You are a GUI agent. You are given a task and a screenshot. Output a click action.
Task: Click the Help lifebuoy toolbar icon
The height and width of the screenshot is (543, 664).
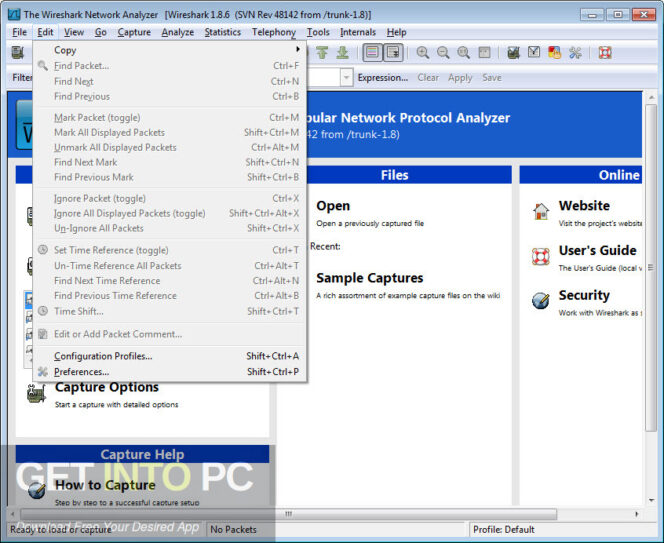pos(605,53)
